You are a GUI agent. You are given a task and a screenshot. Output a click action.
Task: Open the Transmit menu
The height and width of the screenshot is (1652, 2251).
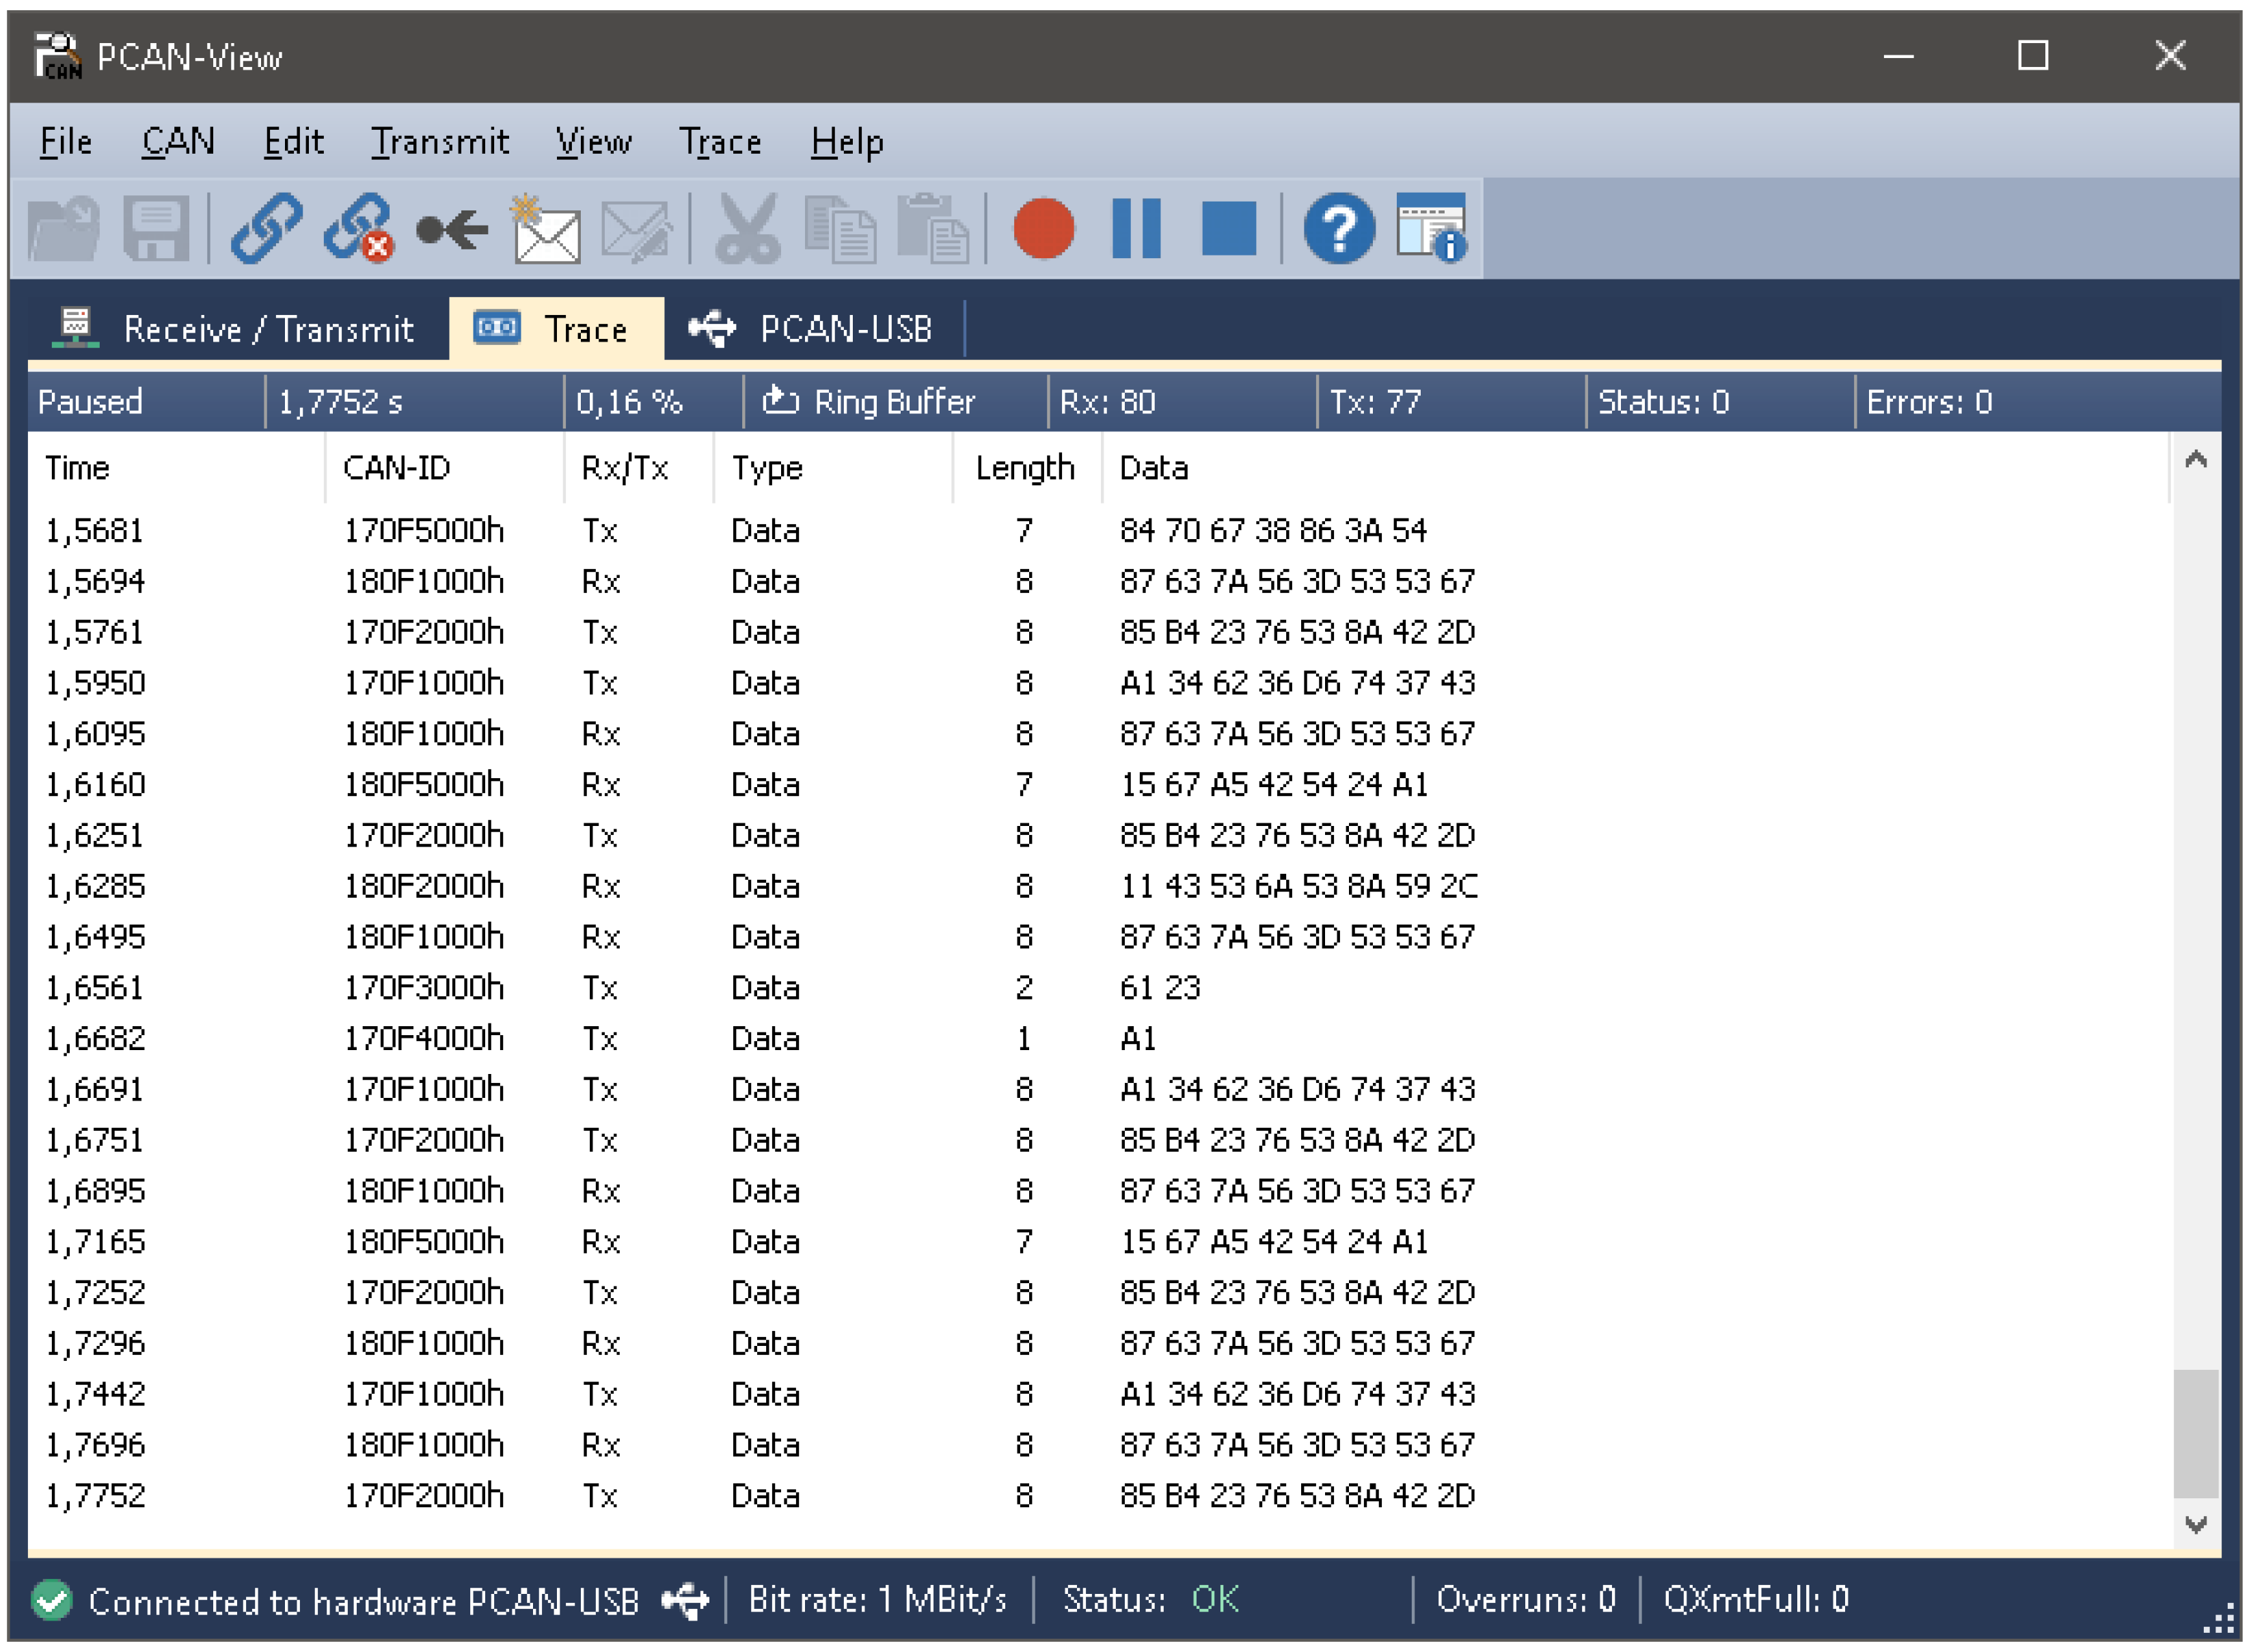click(x=440, y=142)
